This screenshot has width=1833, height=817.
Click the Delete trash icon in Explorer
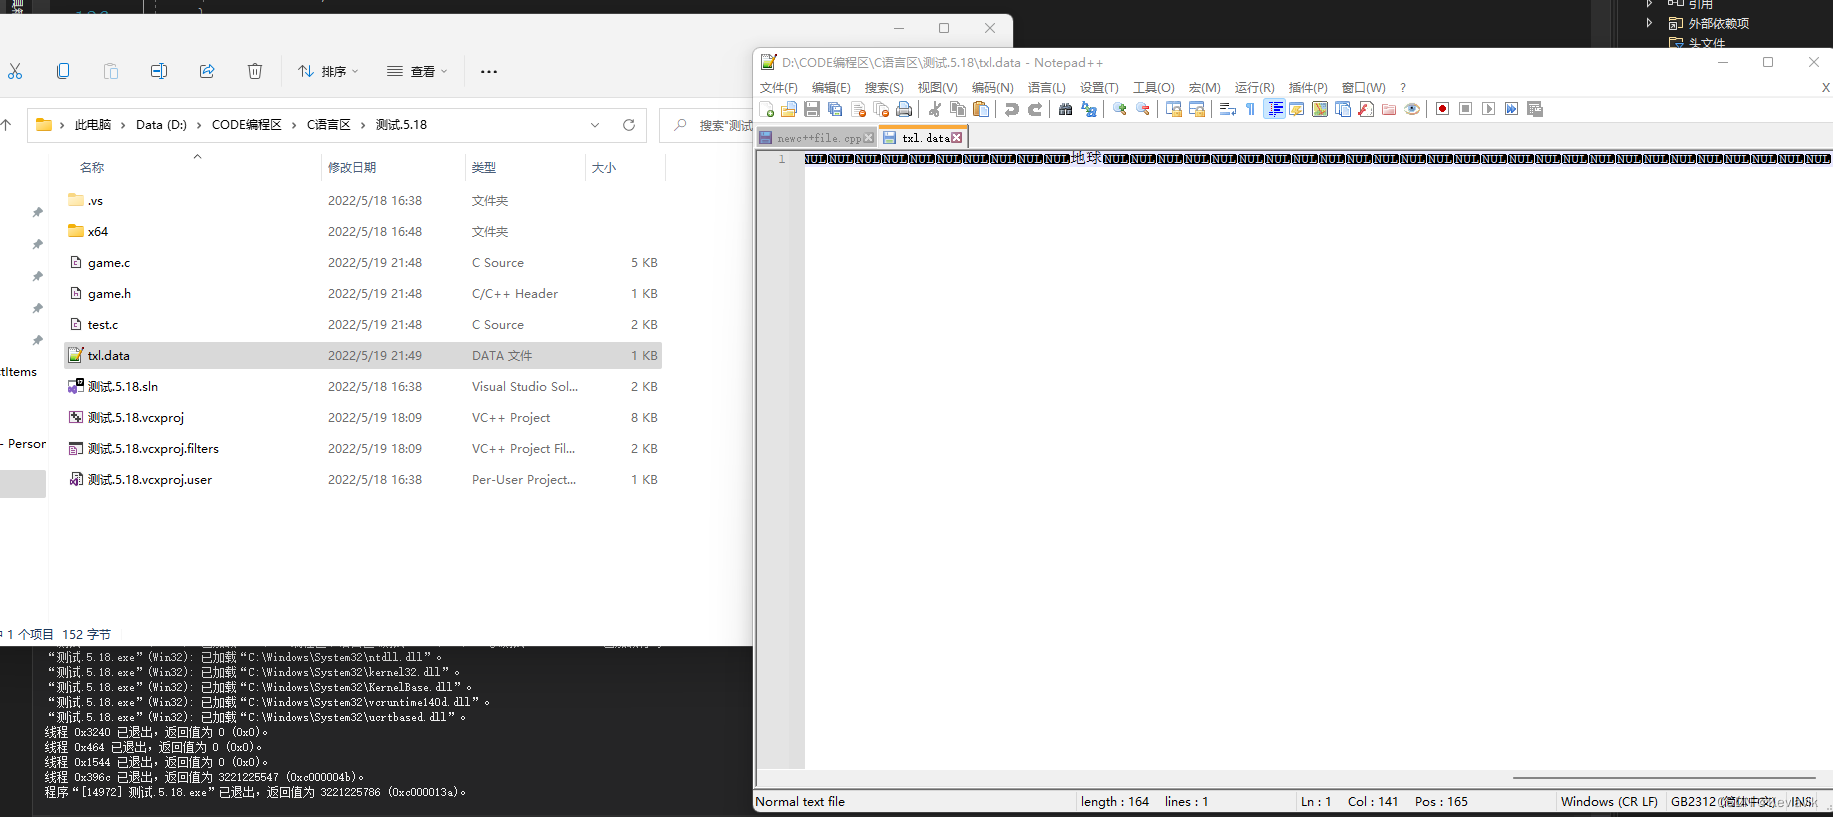point(255,71)
